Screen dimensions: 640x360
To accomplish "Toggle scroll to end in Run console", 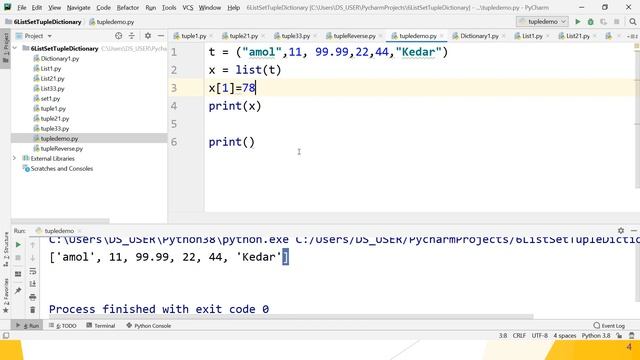I will coord(33,284).
